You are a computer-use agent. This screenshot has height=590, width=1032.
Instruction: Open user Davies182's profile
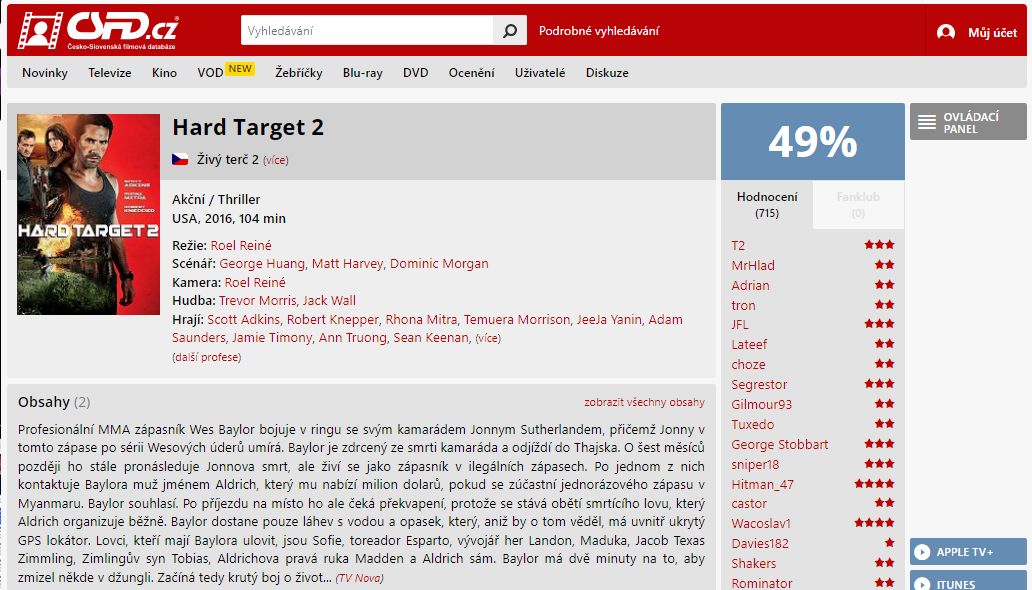(x=760, y=543)
